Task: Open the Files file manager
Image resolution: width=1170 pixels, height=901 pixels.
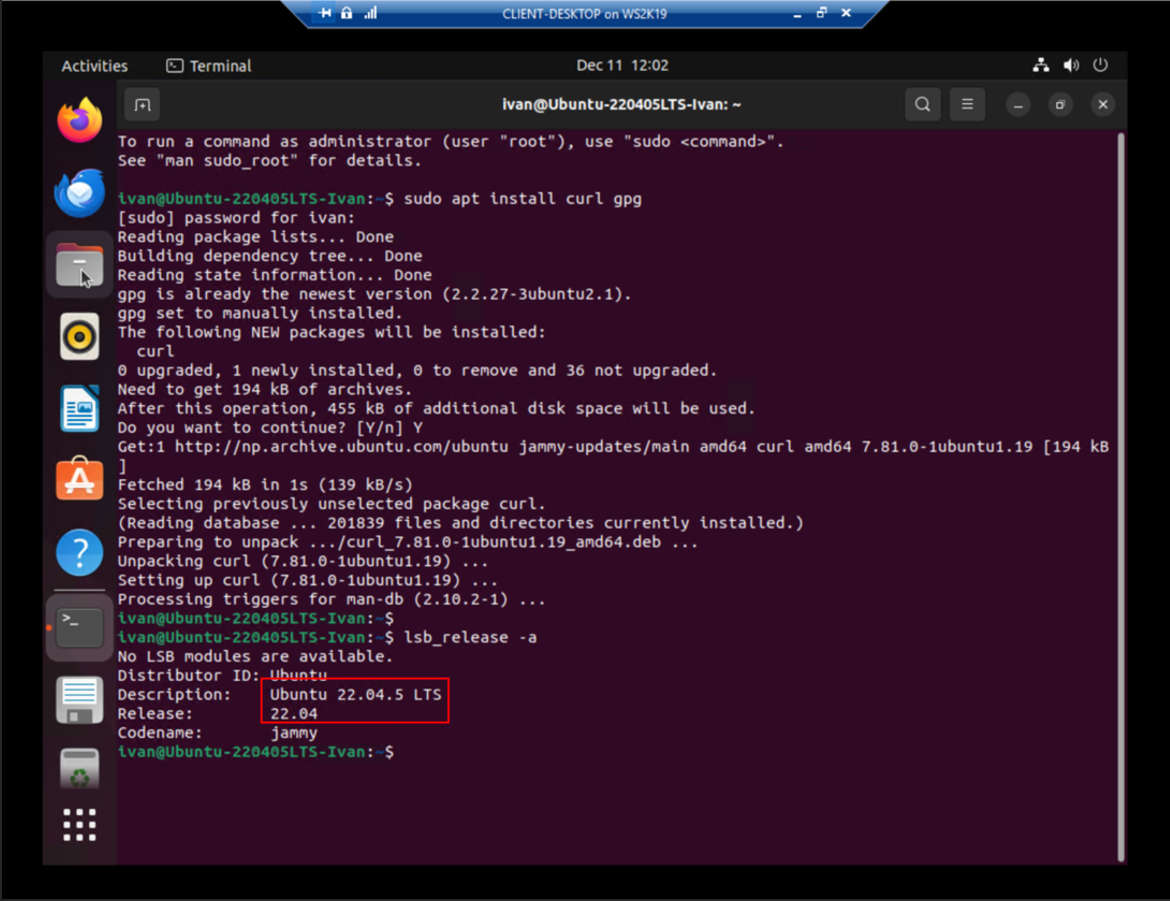Action: pos(80,265)
